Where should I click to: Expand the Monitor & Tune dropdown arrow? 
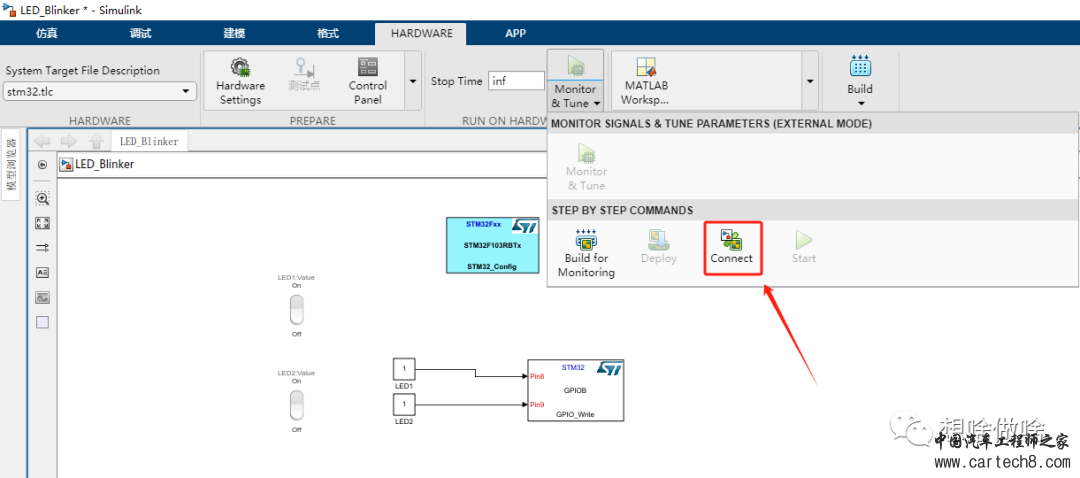tap(596, 103)
